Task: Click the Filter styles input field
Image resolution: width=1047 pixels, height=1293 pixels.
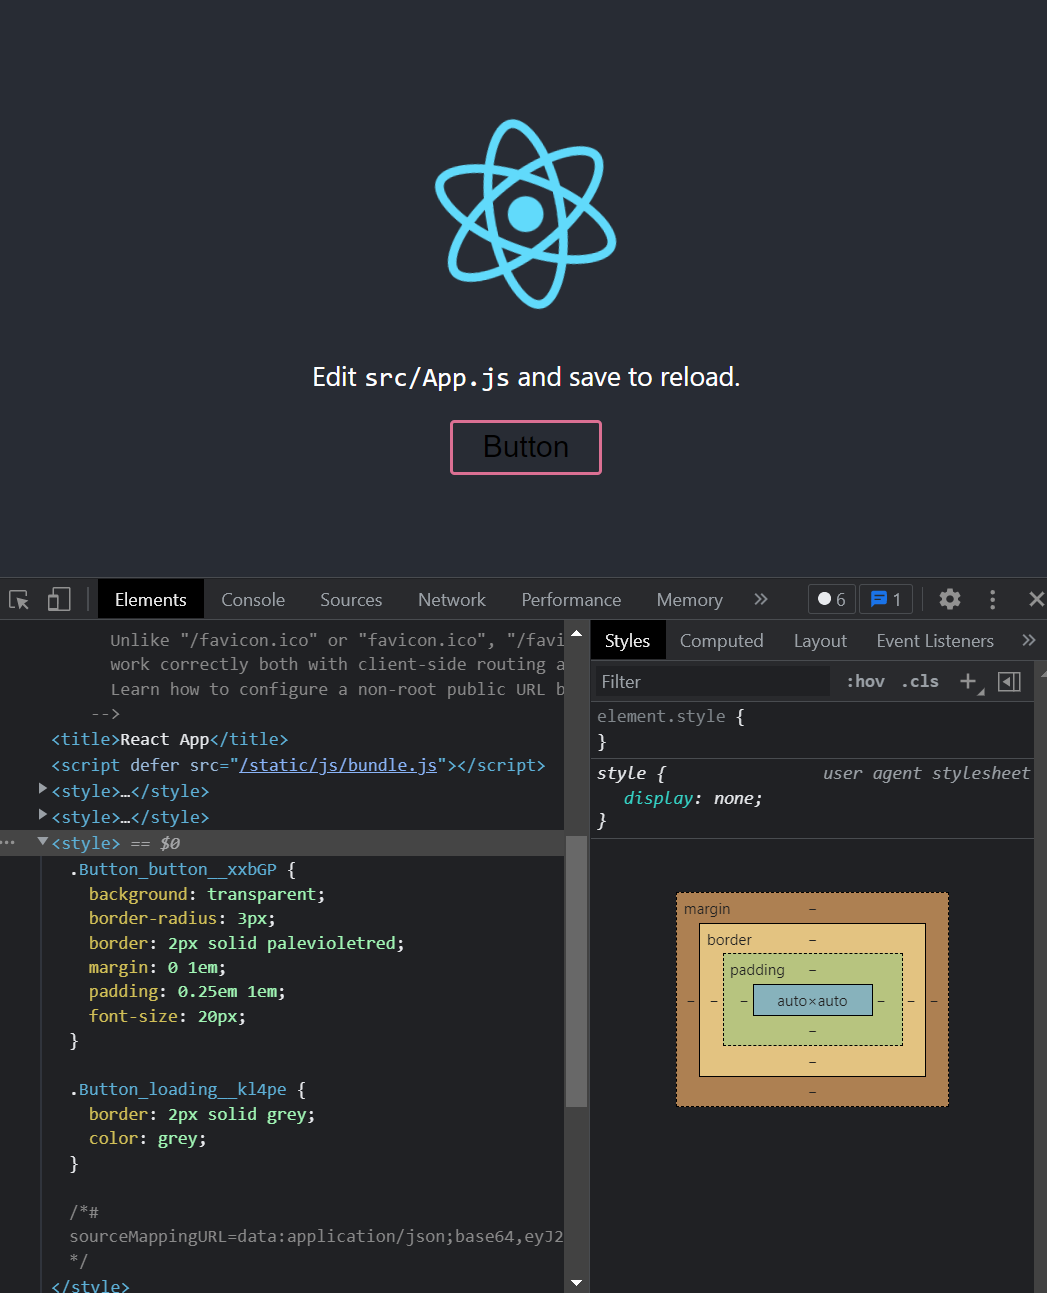Action: [x=712, y=682]
